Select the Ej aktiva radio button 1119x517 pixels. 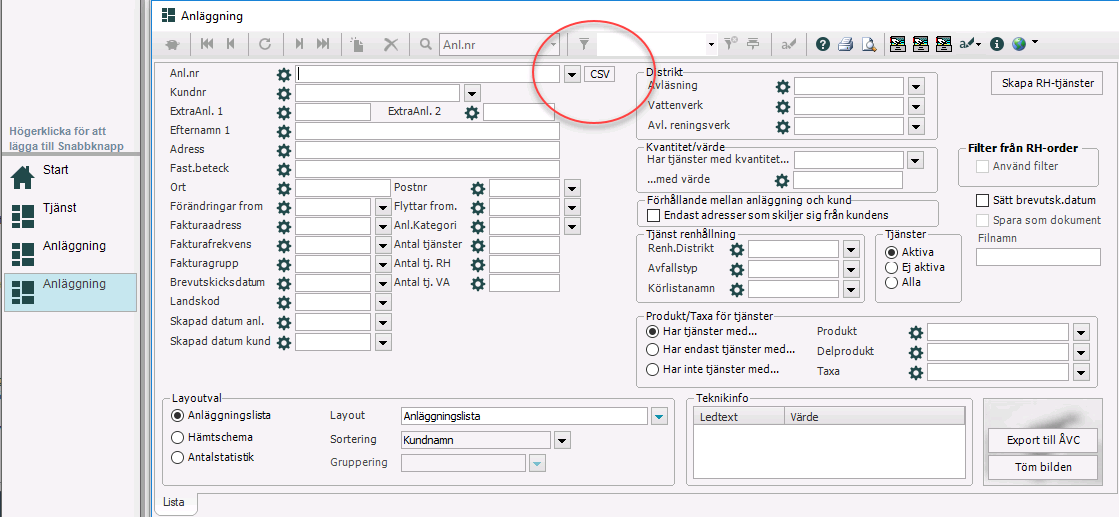click(891, 267)
